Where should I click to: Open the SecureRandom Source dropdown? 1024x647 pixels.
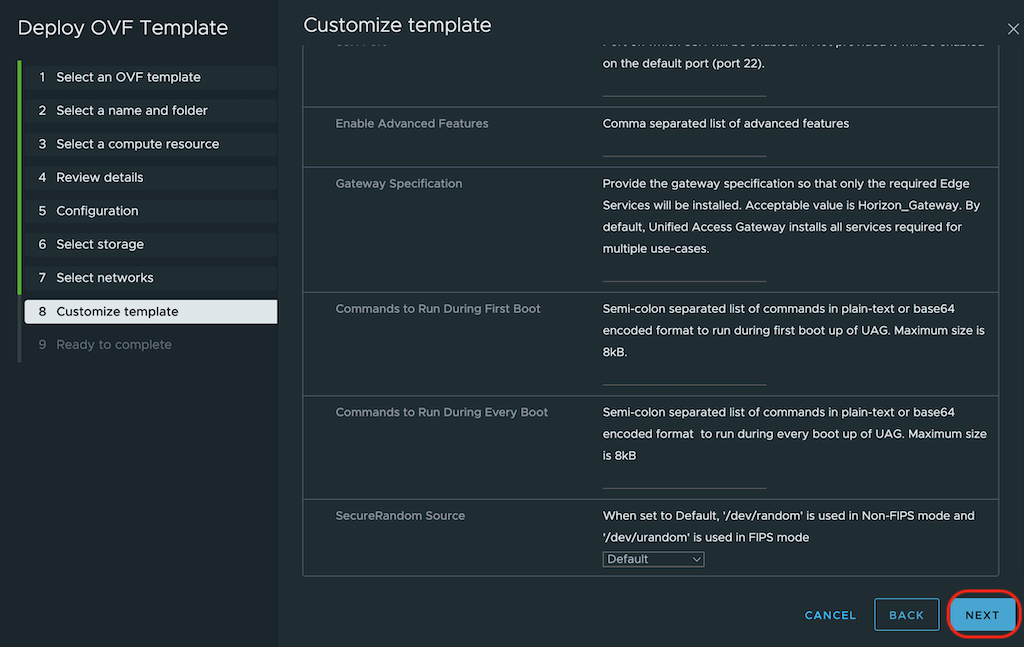pos(654,559)
